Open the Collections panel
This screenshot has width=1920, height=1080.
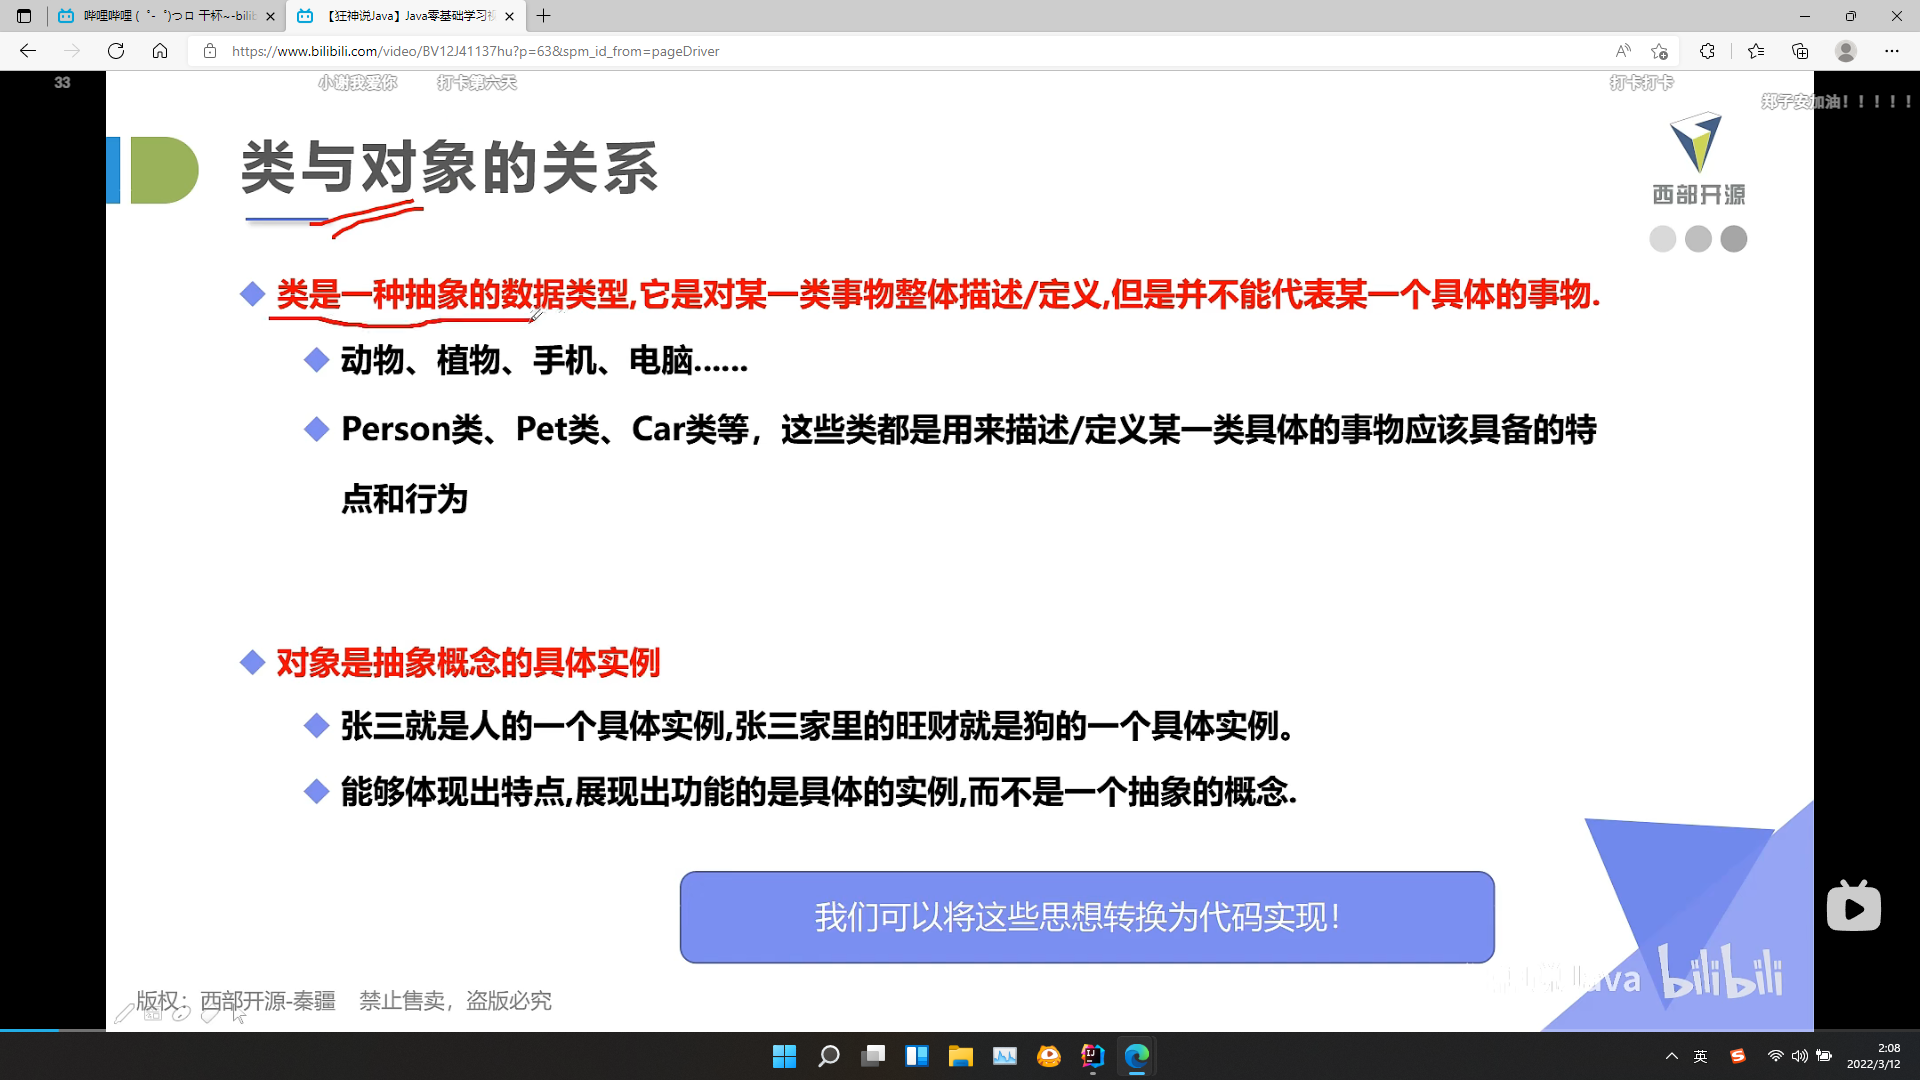point(1800,51)
